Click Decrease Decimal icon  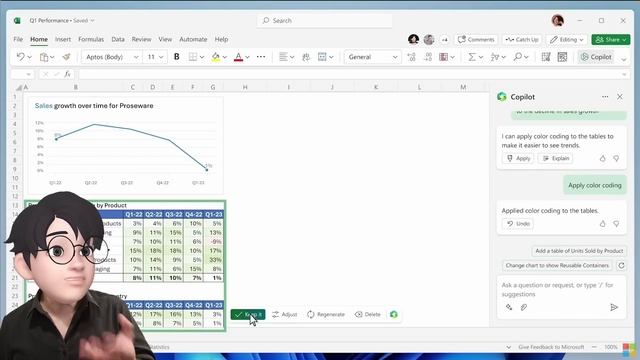point(428,57)
